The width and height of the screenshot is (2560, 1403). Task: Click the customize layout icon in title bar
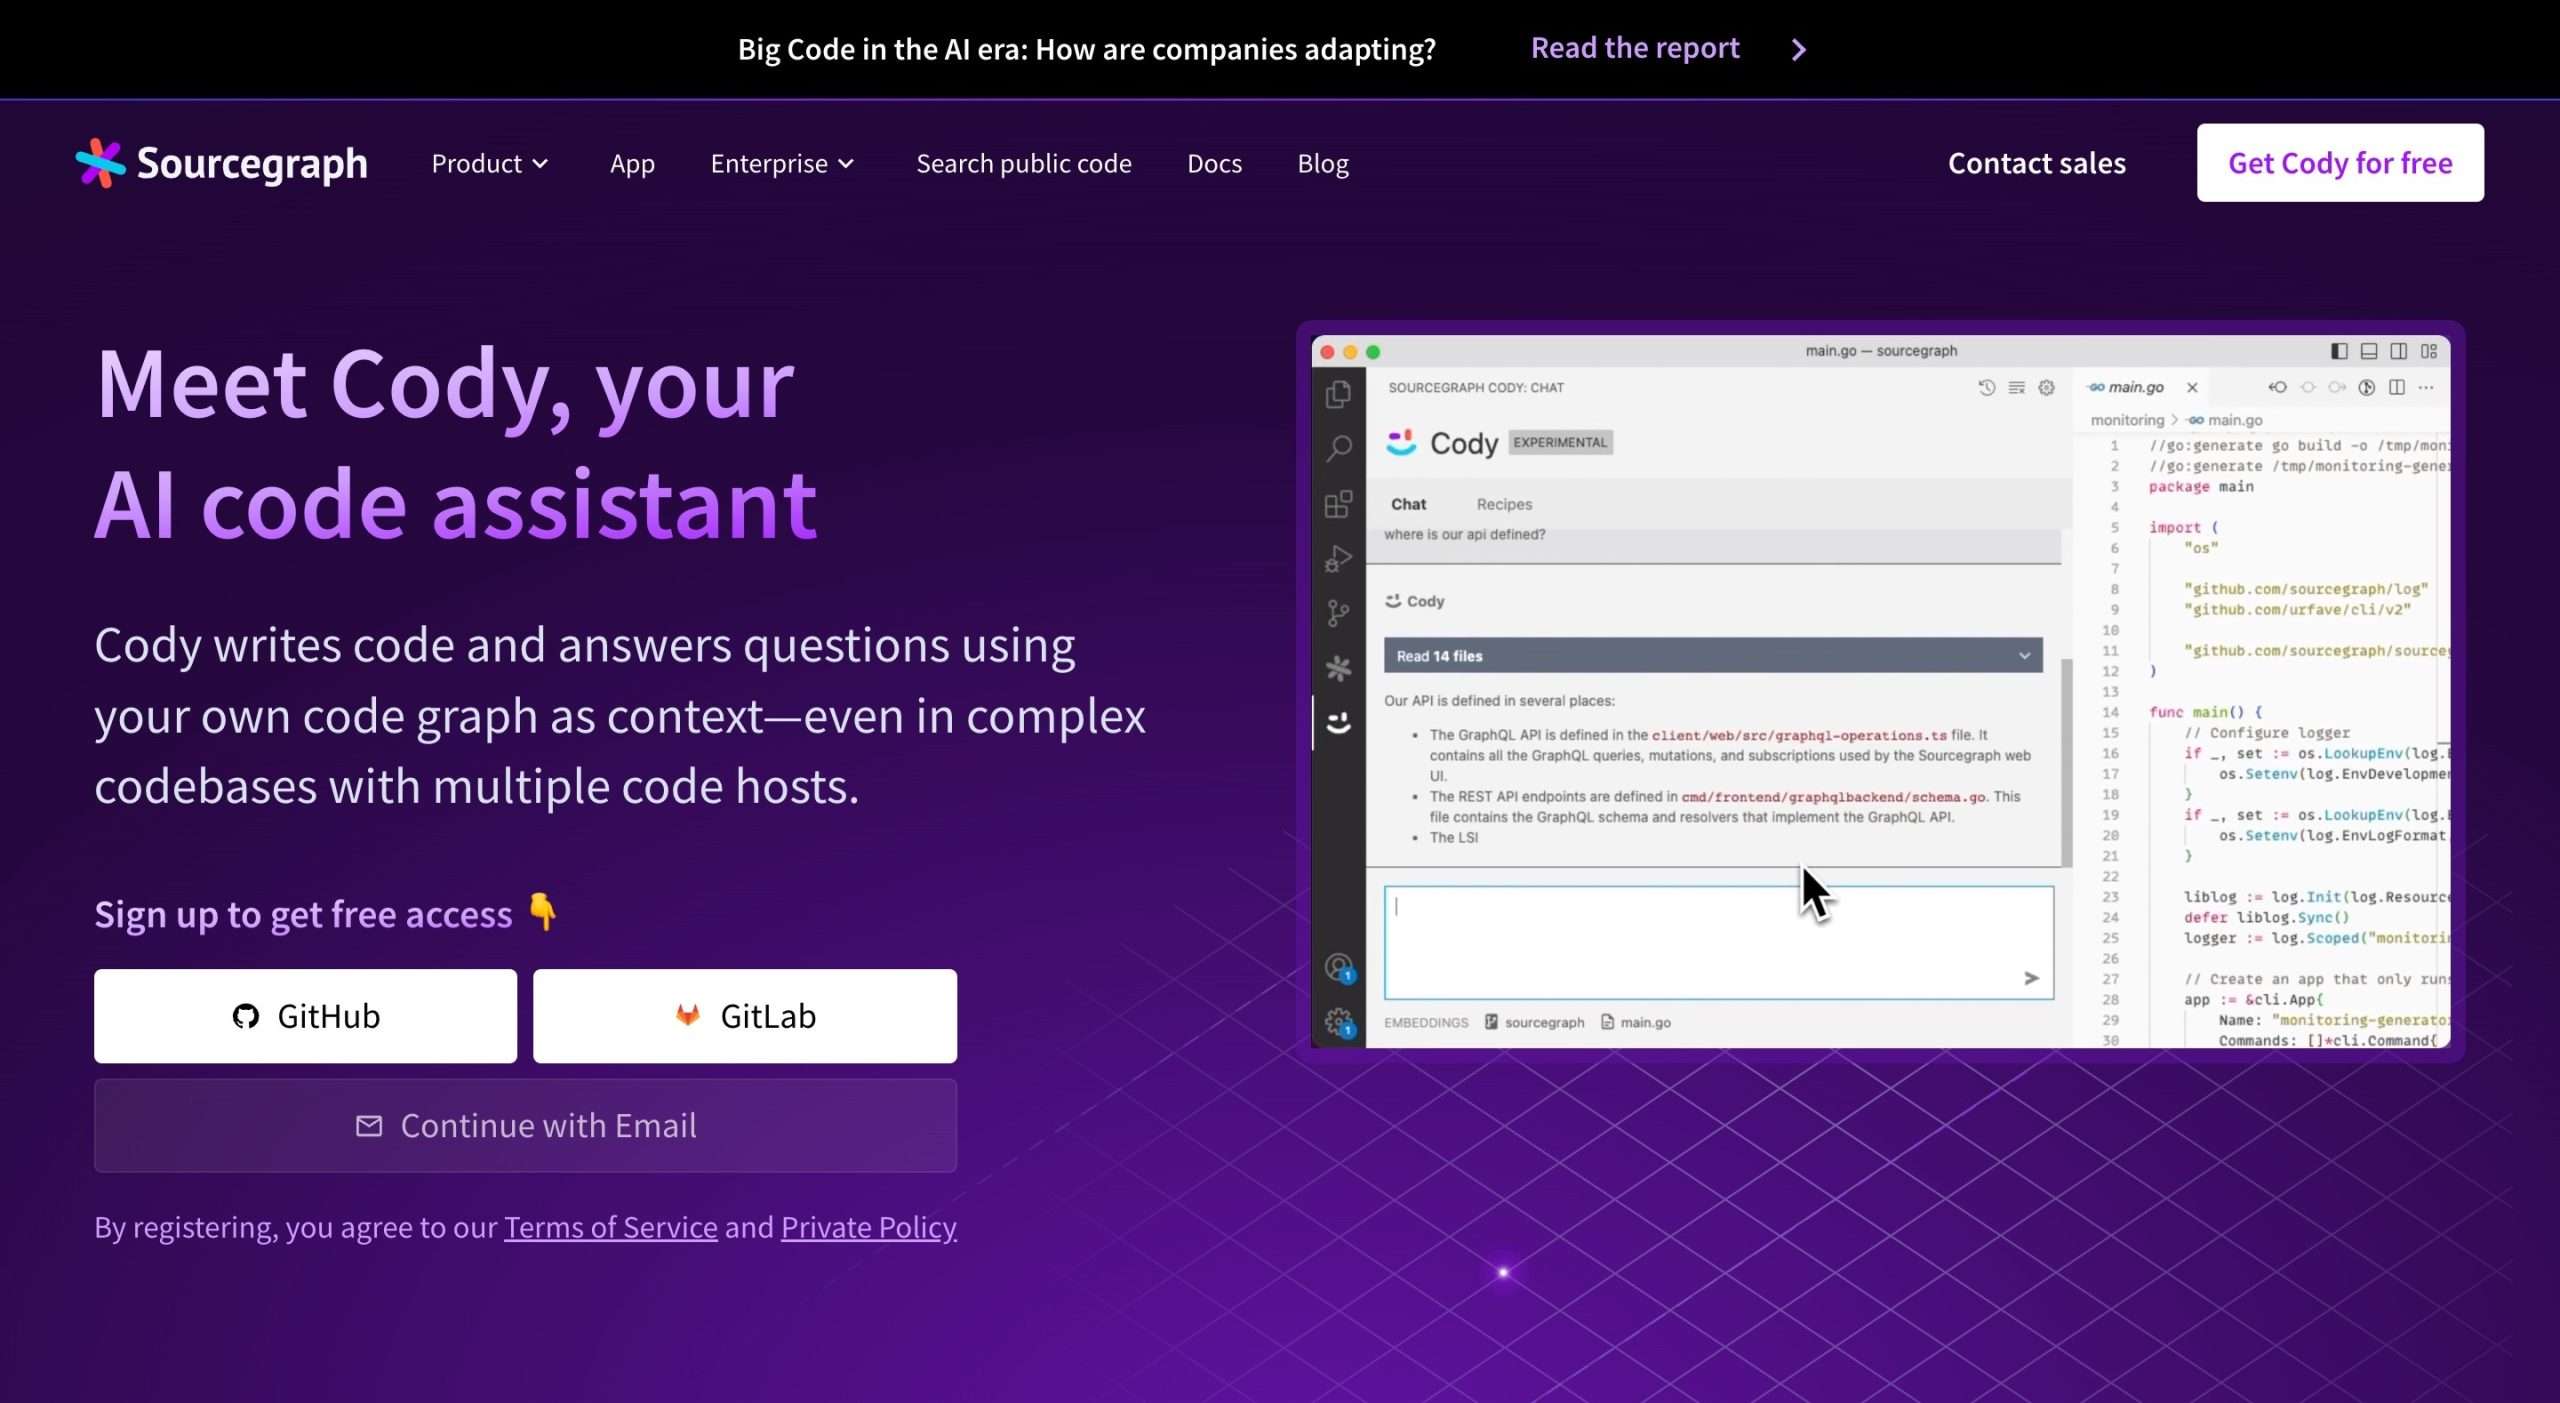2429,351
